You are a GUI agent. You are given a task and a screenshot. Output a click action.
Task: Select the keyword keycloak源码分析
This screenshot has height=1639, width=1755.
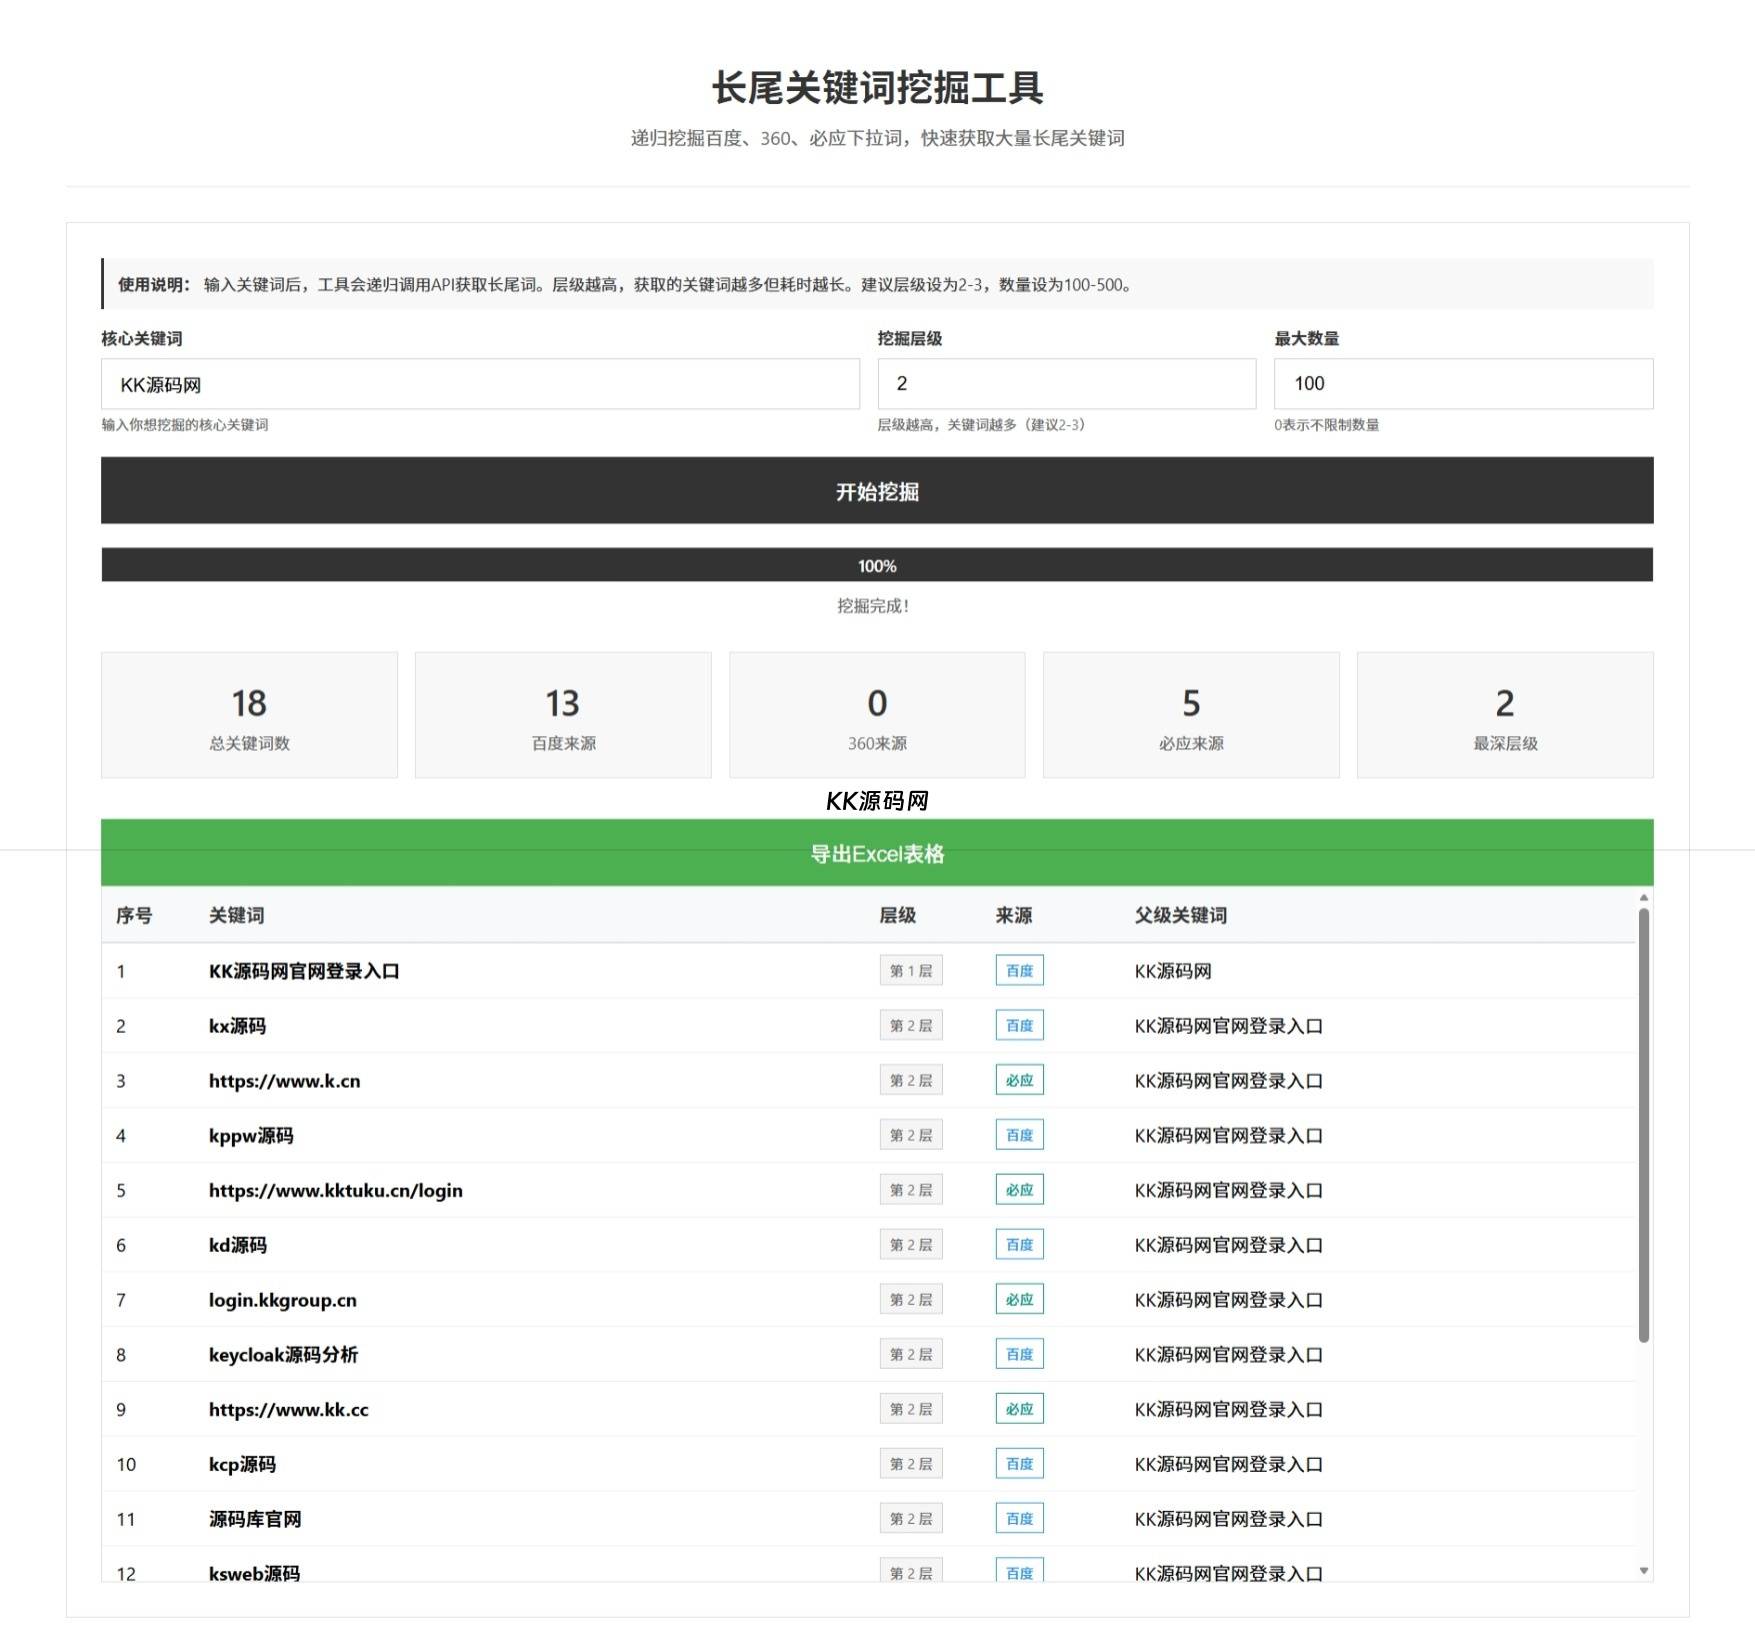click(x=285, y=1354)
